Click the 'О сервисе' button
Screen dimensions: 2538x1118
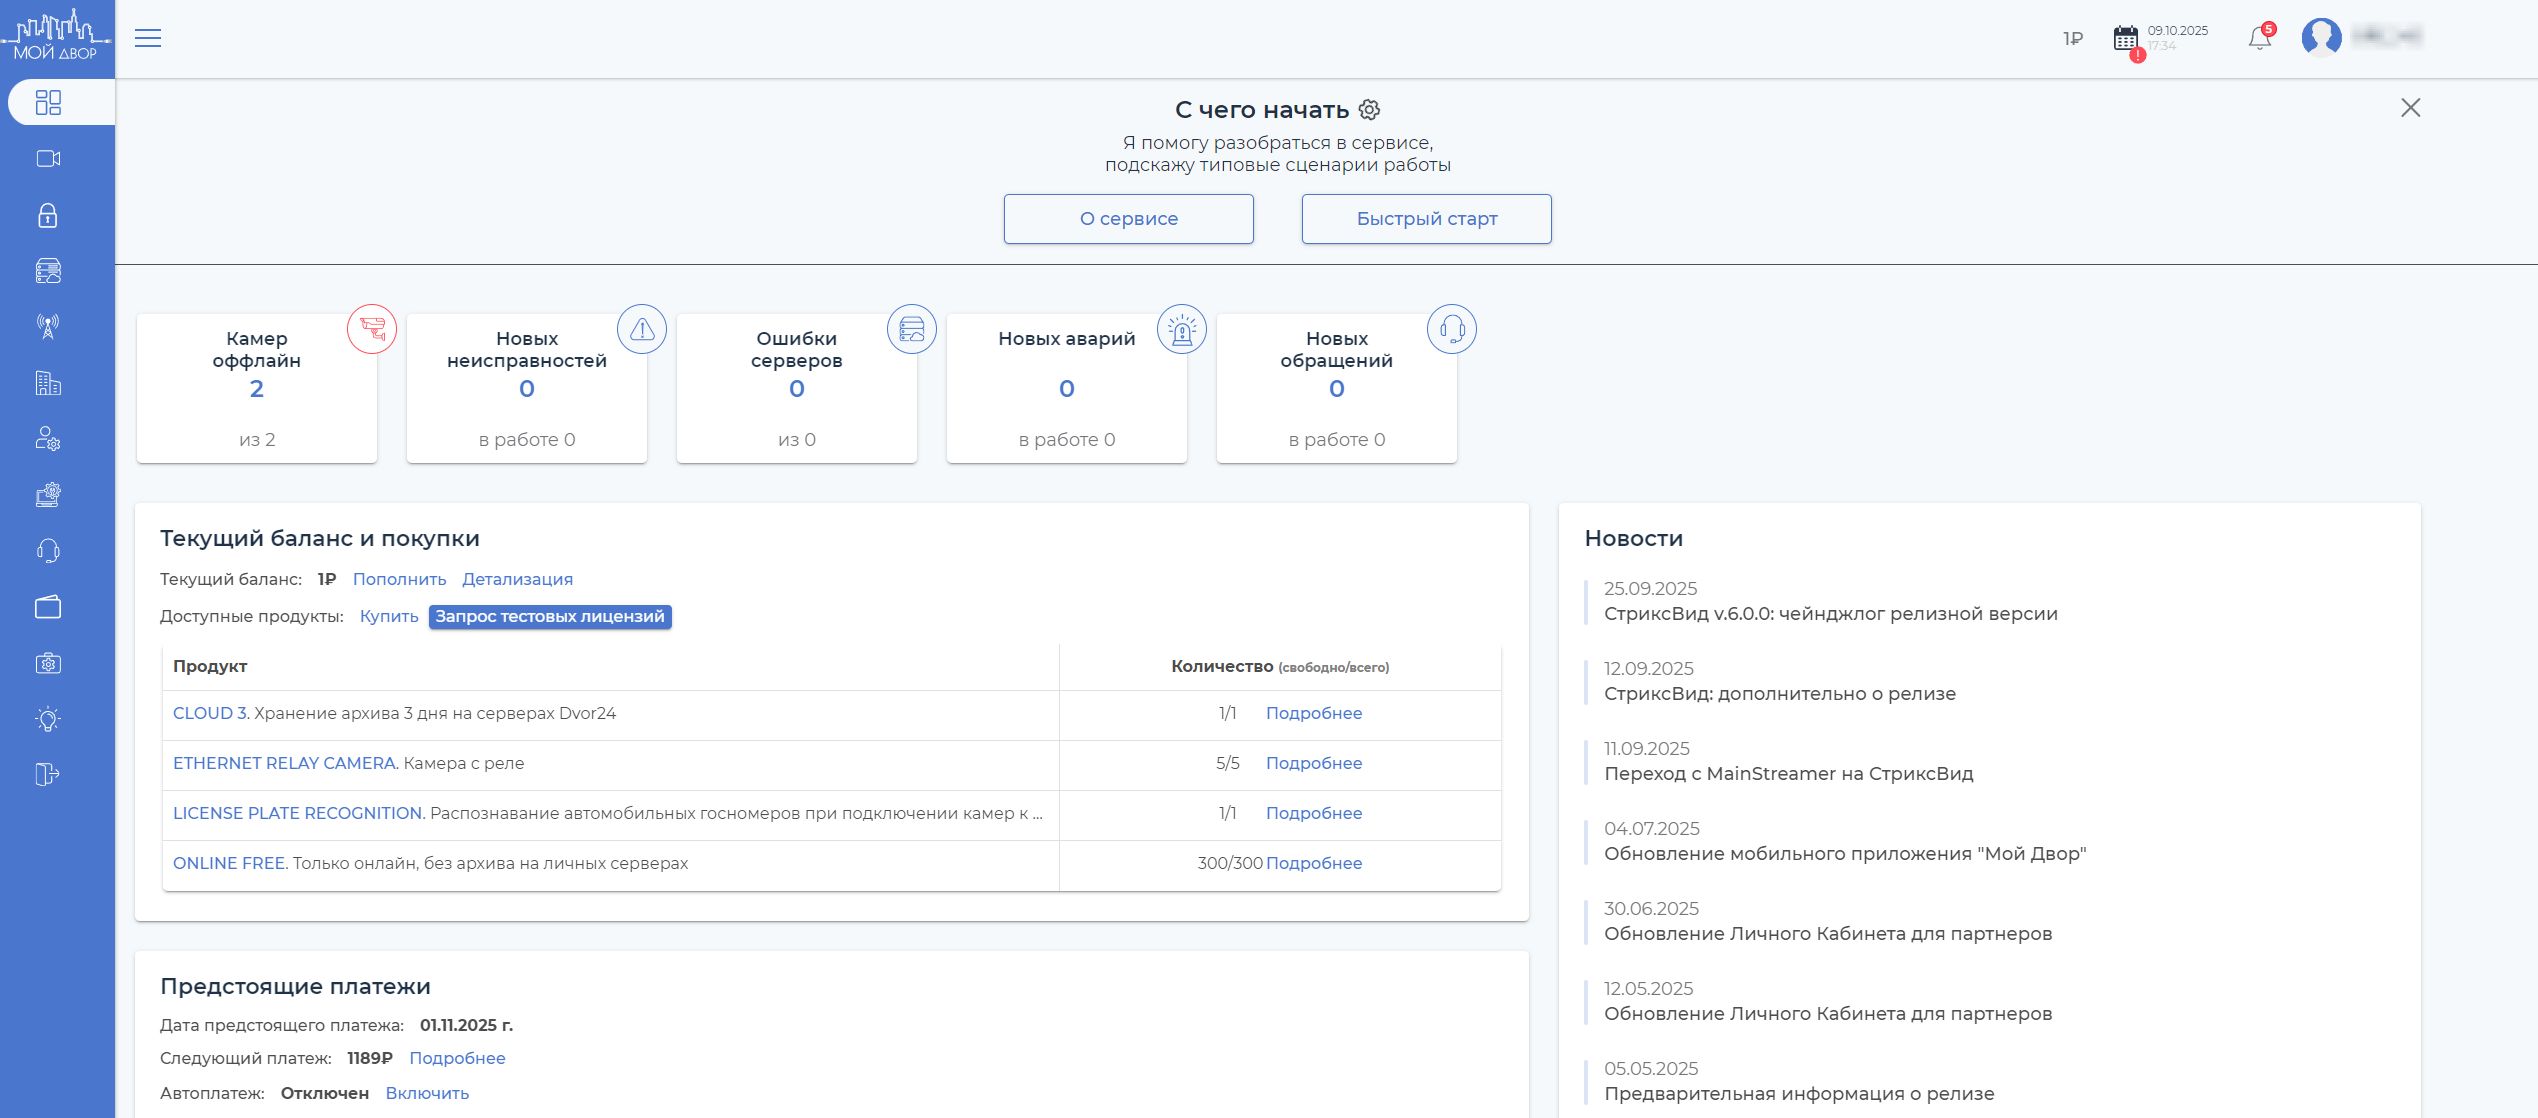pos(1128,219)
